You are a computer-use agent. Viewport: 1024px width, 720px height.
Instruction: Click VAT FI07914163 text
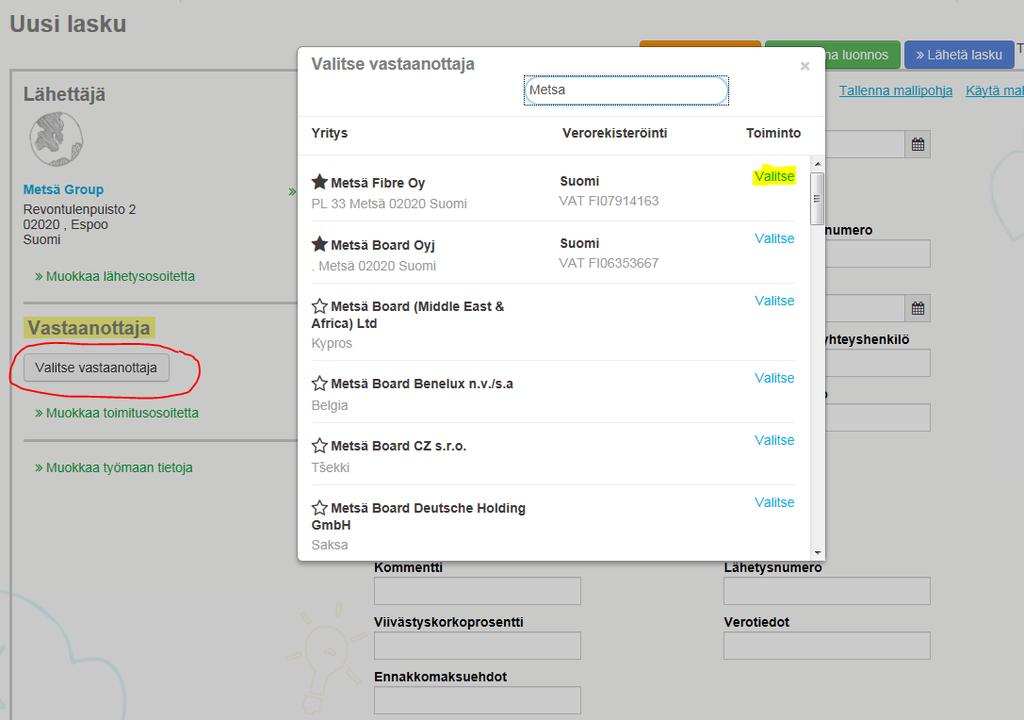609,201
